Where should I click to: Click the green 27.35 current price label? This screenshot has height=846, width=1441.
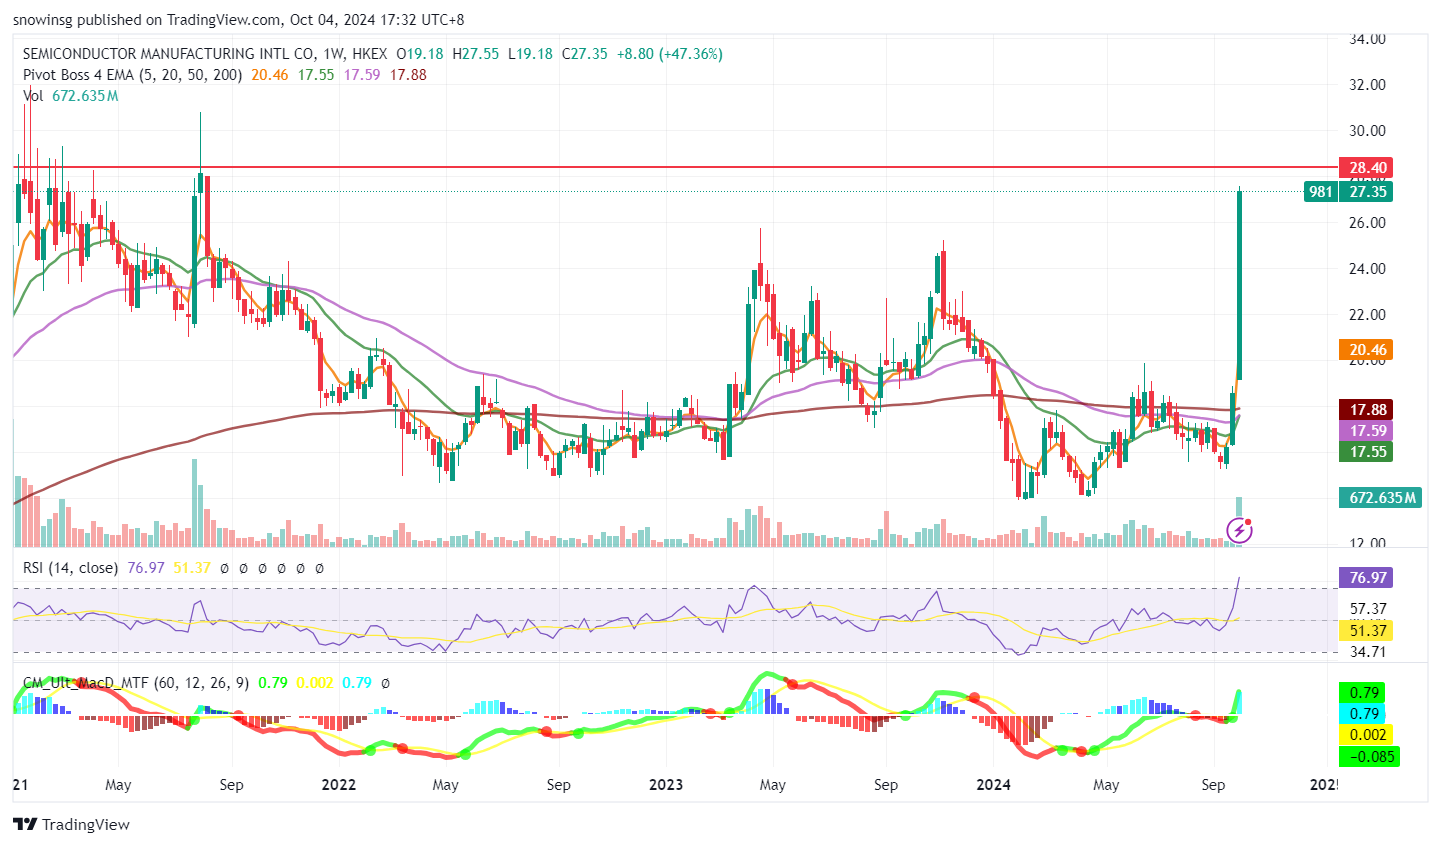pyautogui.click(x=1366, y=192)
